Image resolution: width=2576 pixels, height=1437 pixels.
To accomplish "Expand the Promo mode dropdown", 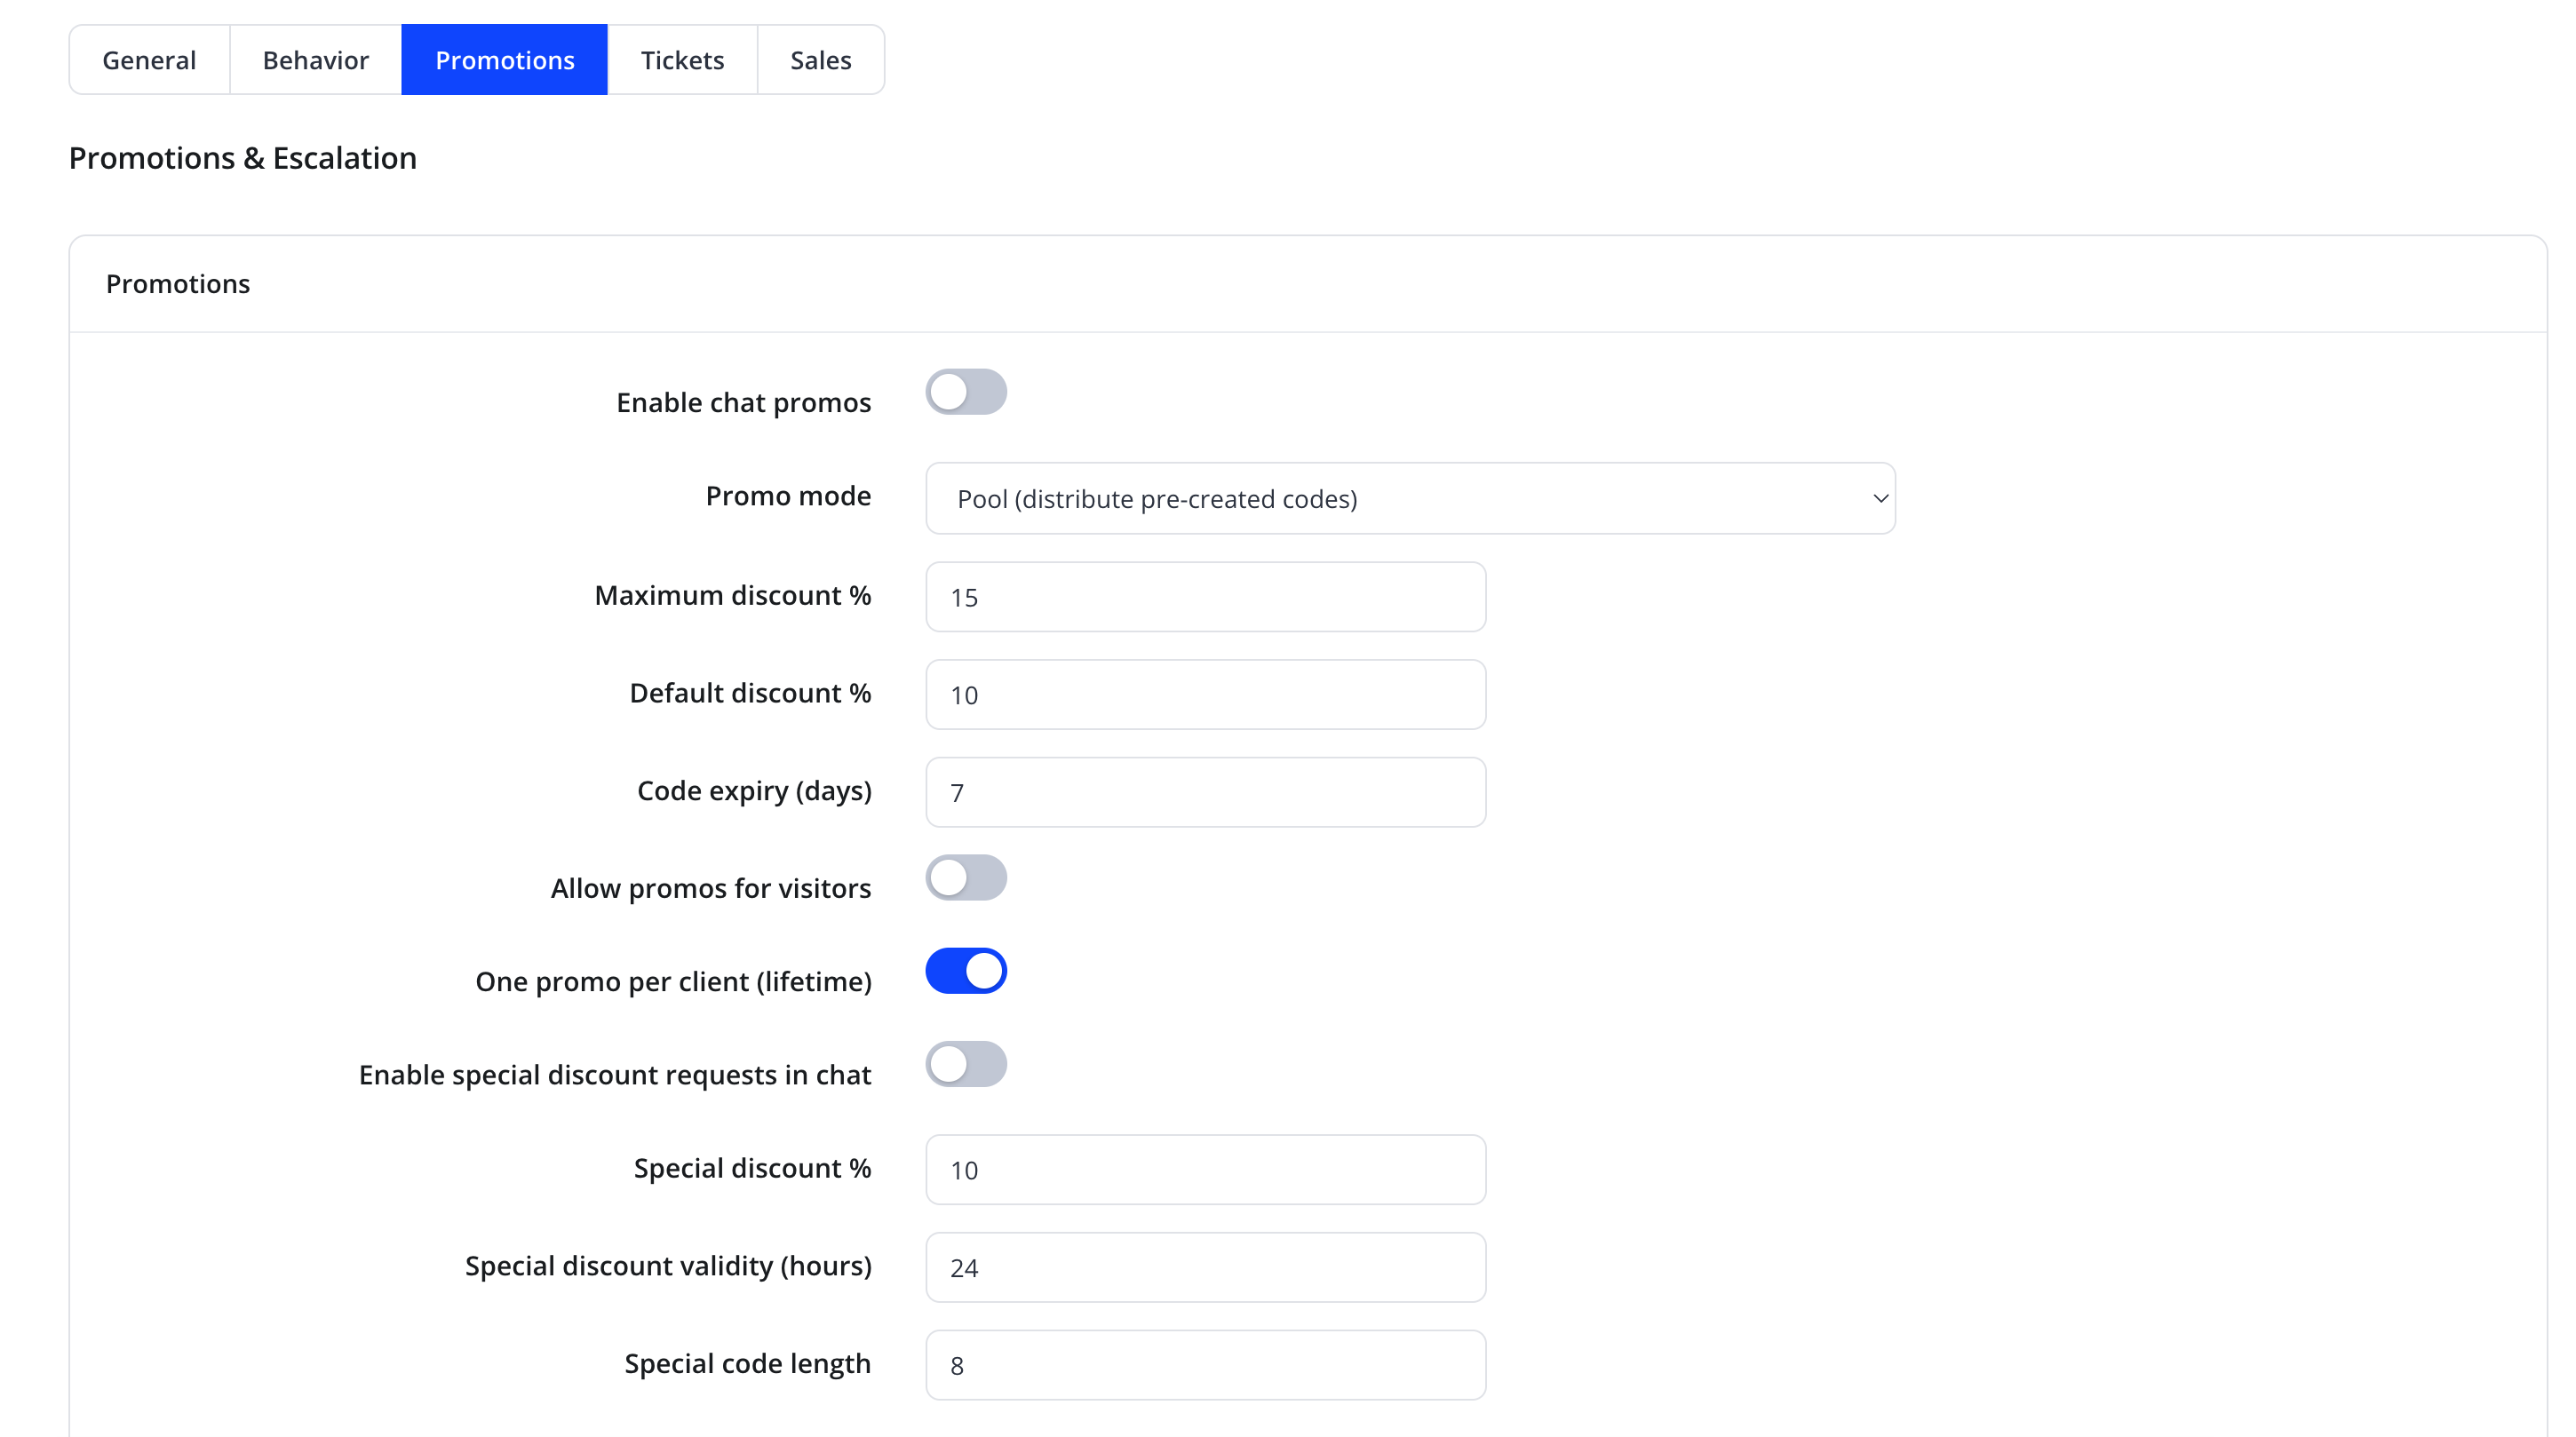I will tap(1410, 498).
